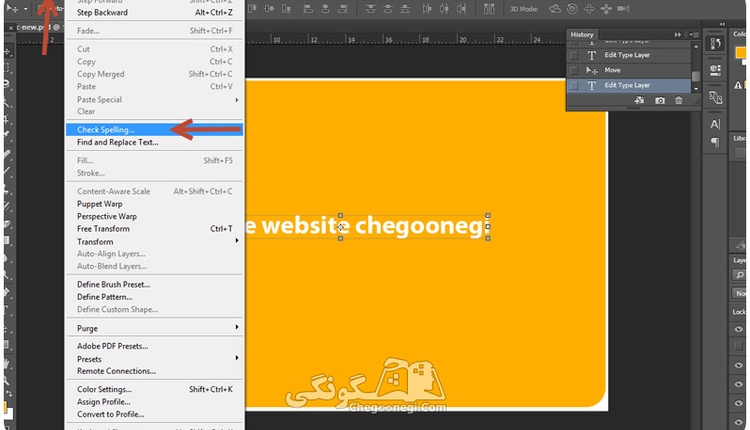Collapse History panel with double-arrow icon
Screen dimensions: 750x430
click(678, 34)
